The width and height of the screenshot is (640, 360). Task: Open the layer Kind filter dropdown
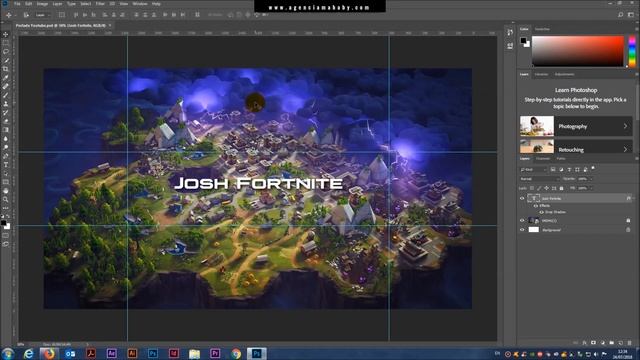533,169
